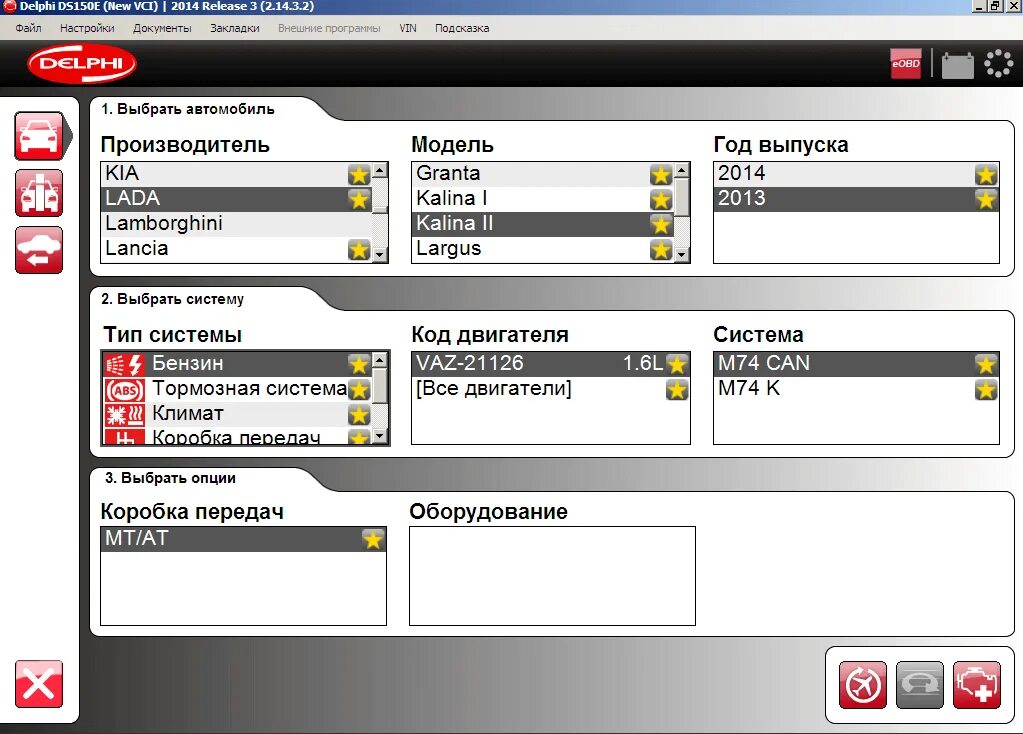
Task: Click the ABS brake system icon
Action: tap(125, 390)
